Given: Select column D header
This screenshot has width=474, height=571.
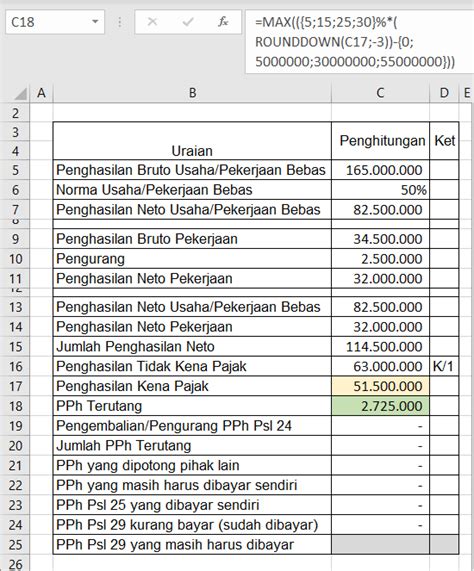Looking at the screenshot, I should [x=444, y=93].
